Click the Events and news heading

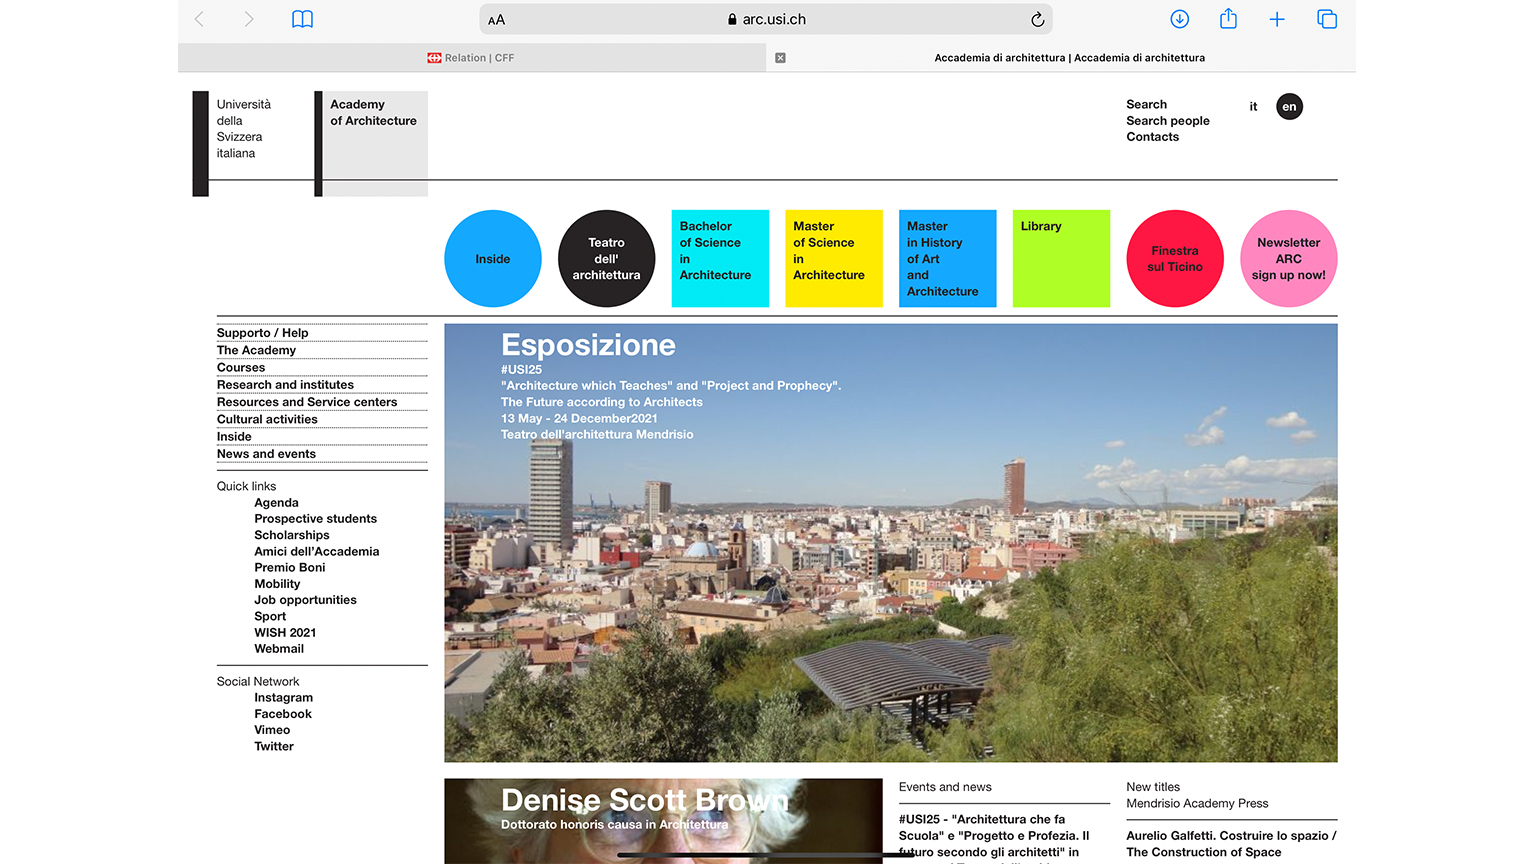(x=945, y=787)
